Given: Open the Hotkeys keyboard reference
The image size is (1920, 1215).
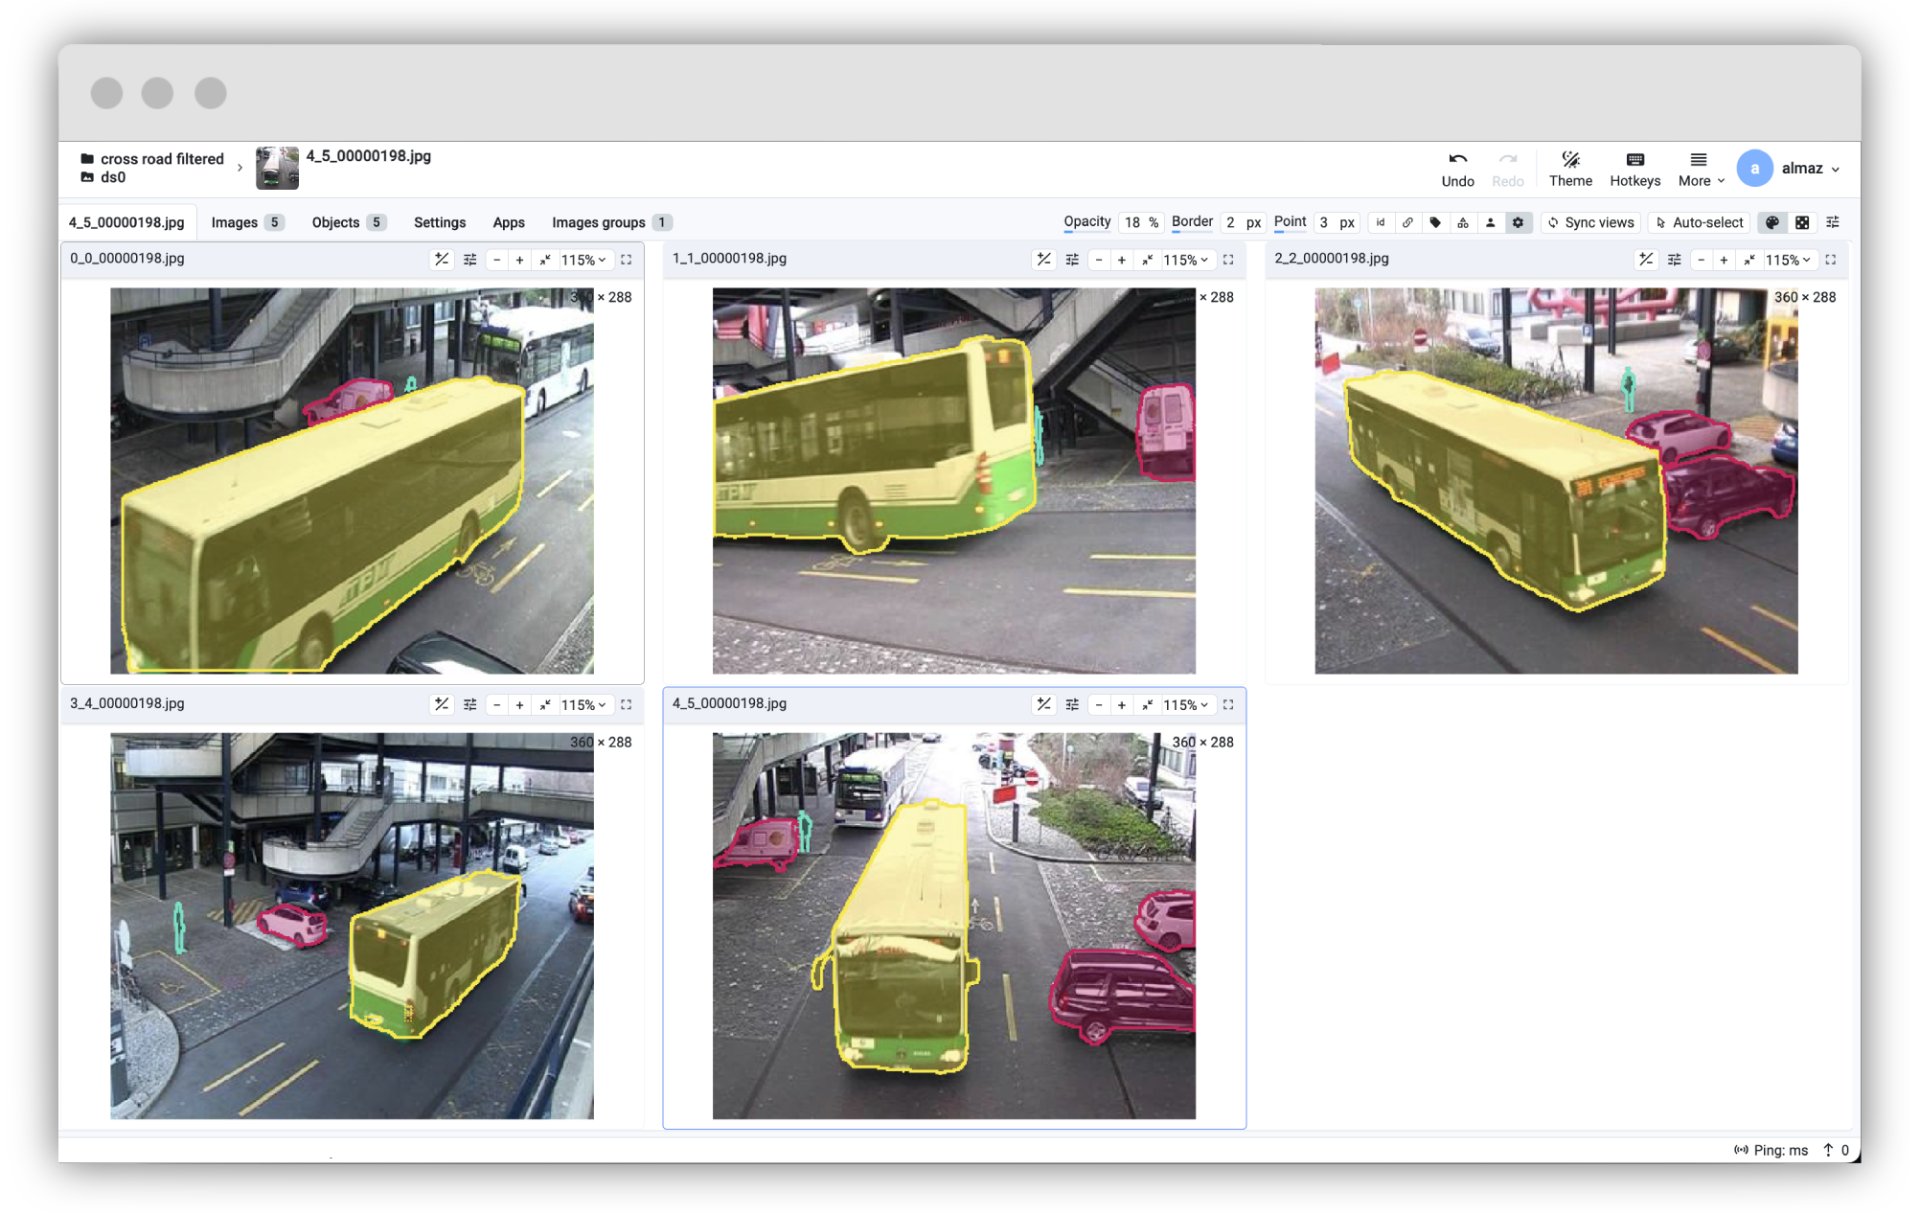Looking at the screenshot, I should [x=1634, y=168].
